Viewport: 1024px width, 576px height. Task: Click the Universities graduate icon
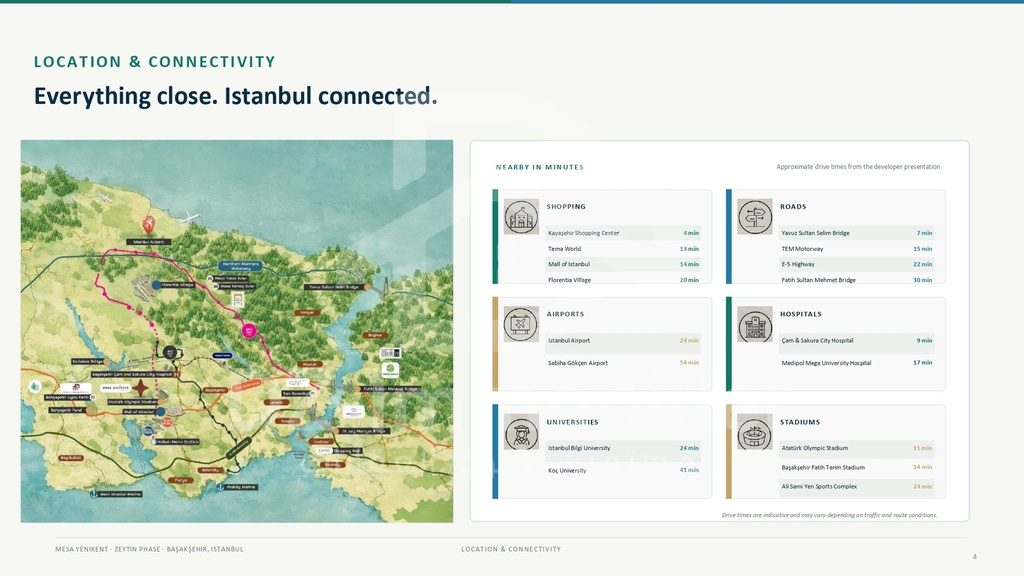click(x=521, y=432)
